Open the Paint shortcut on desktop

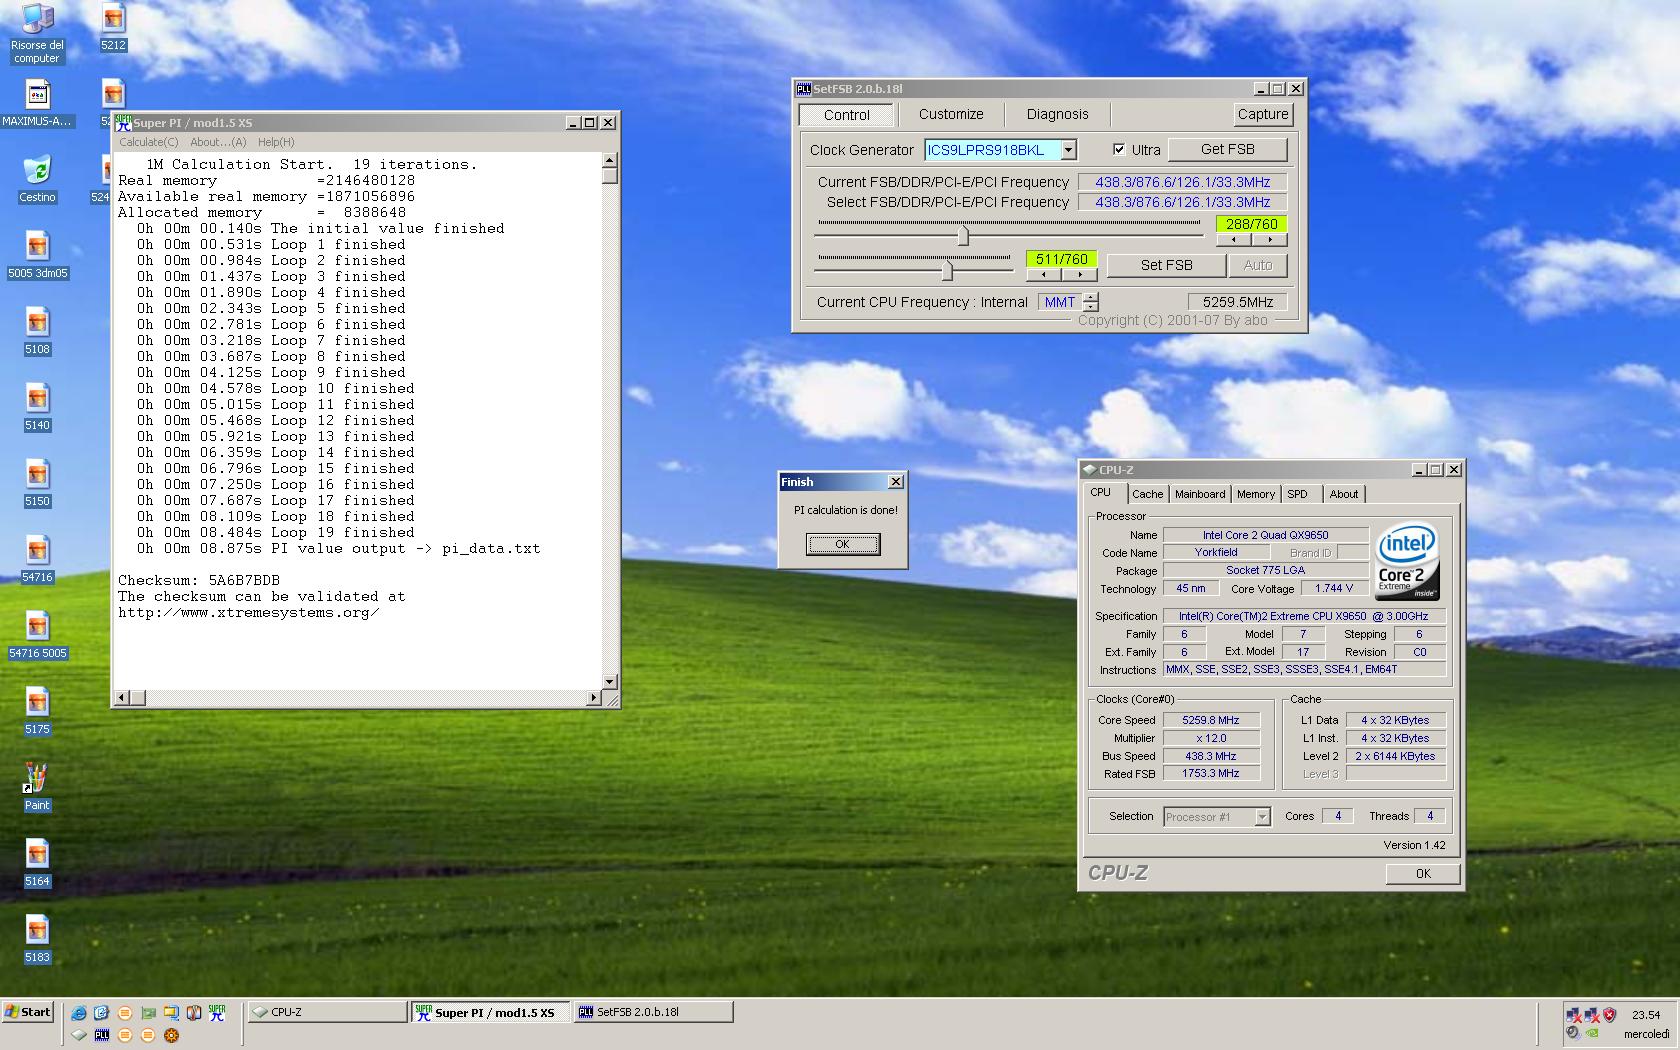click(x=37, y=787)
